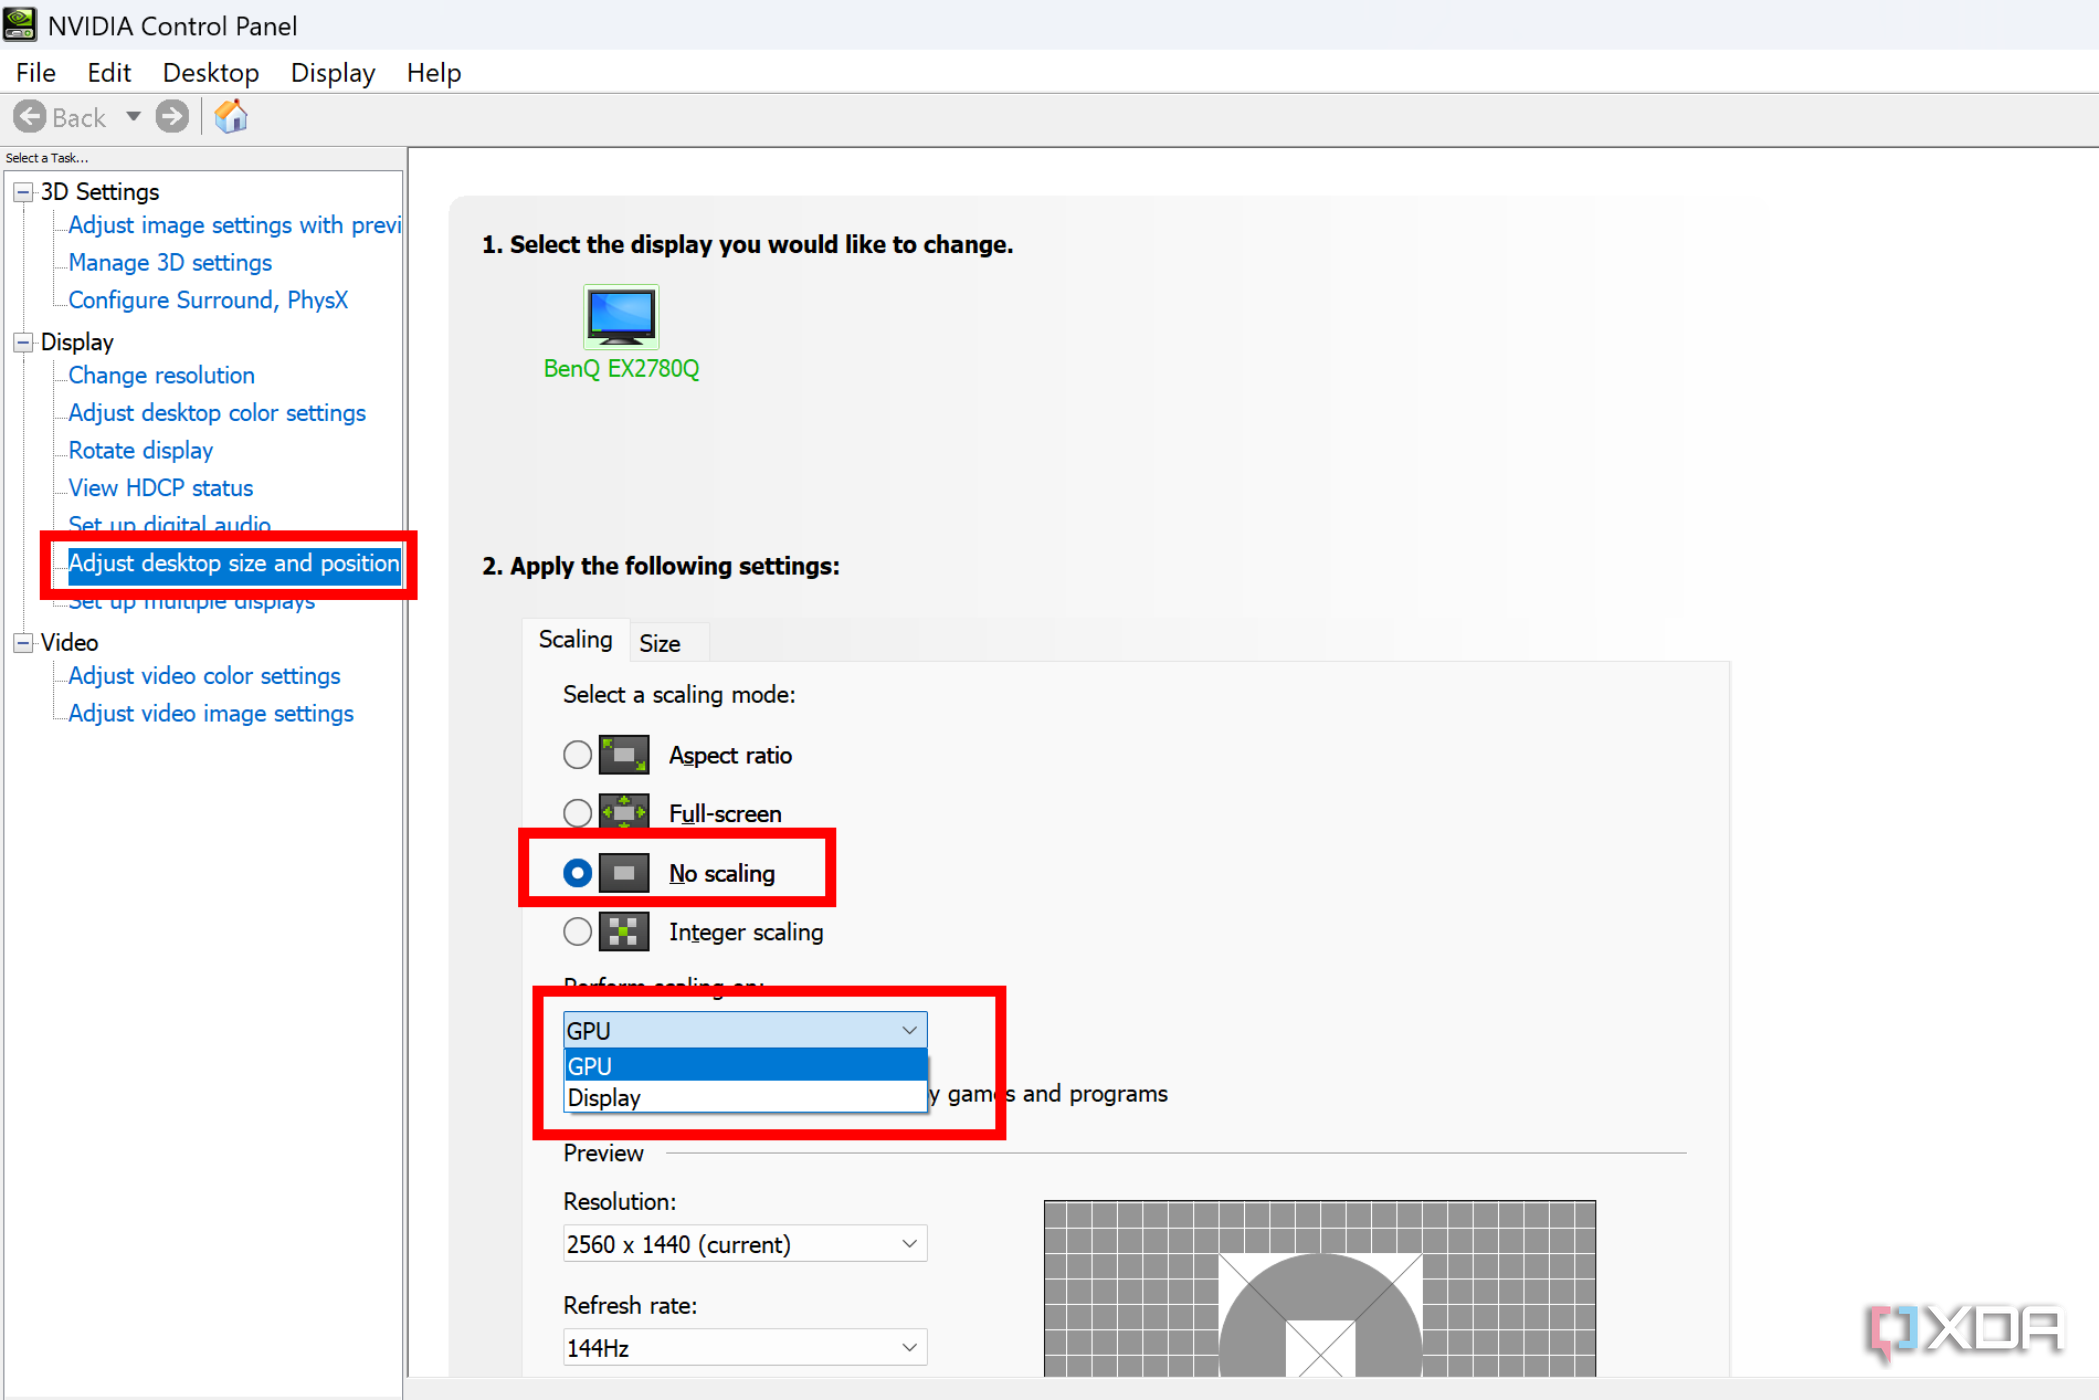The height and width of the screenshot is (1400, 2099).
Task: Open the Refresh rate 144Hz dropdown
Action: tap(745, 1348)
